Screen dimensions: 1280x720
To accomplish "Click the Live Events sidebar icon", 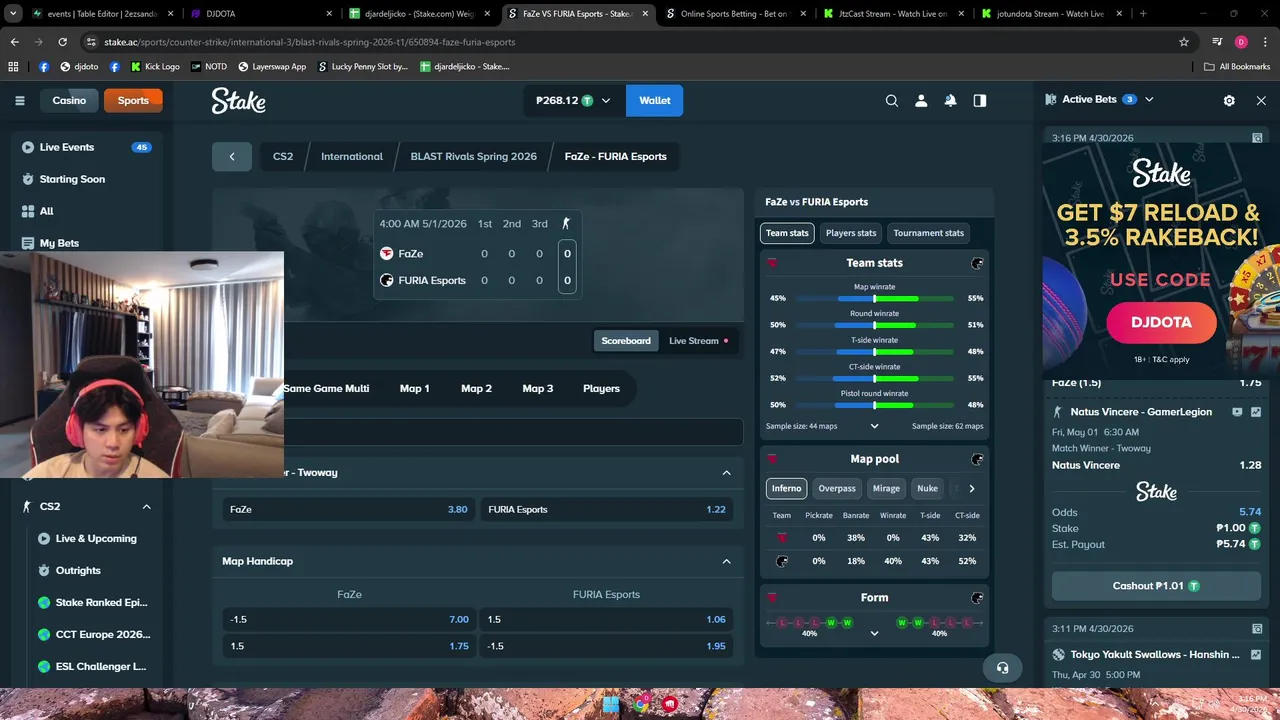I will [28, 147].
